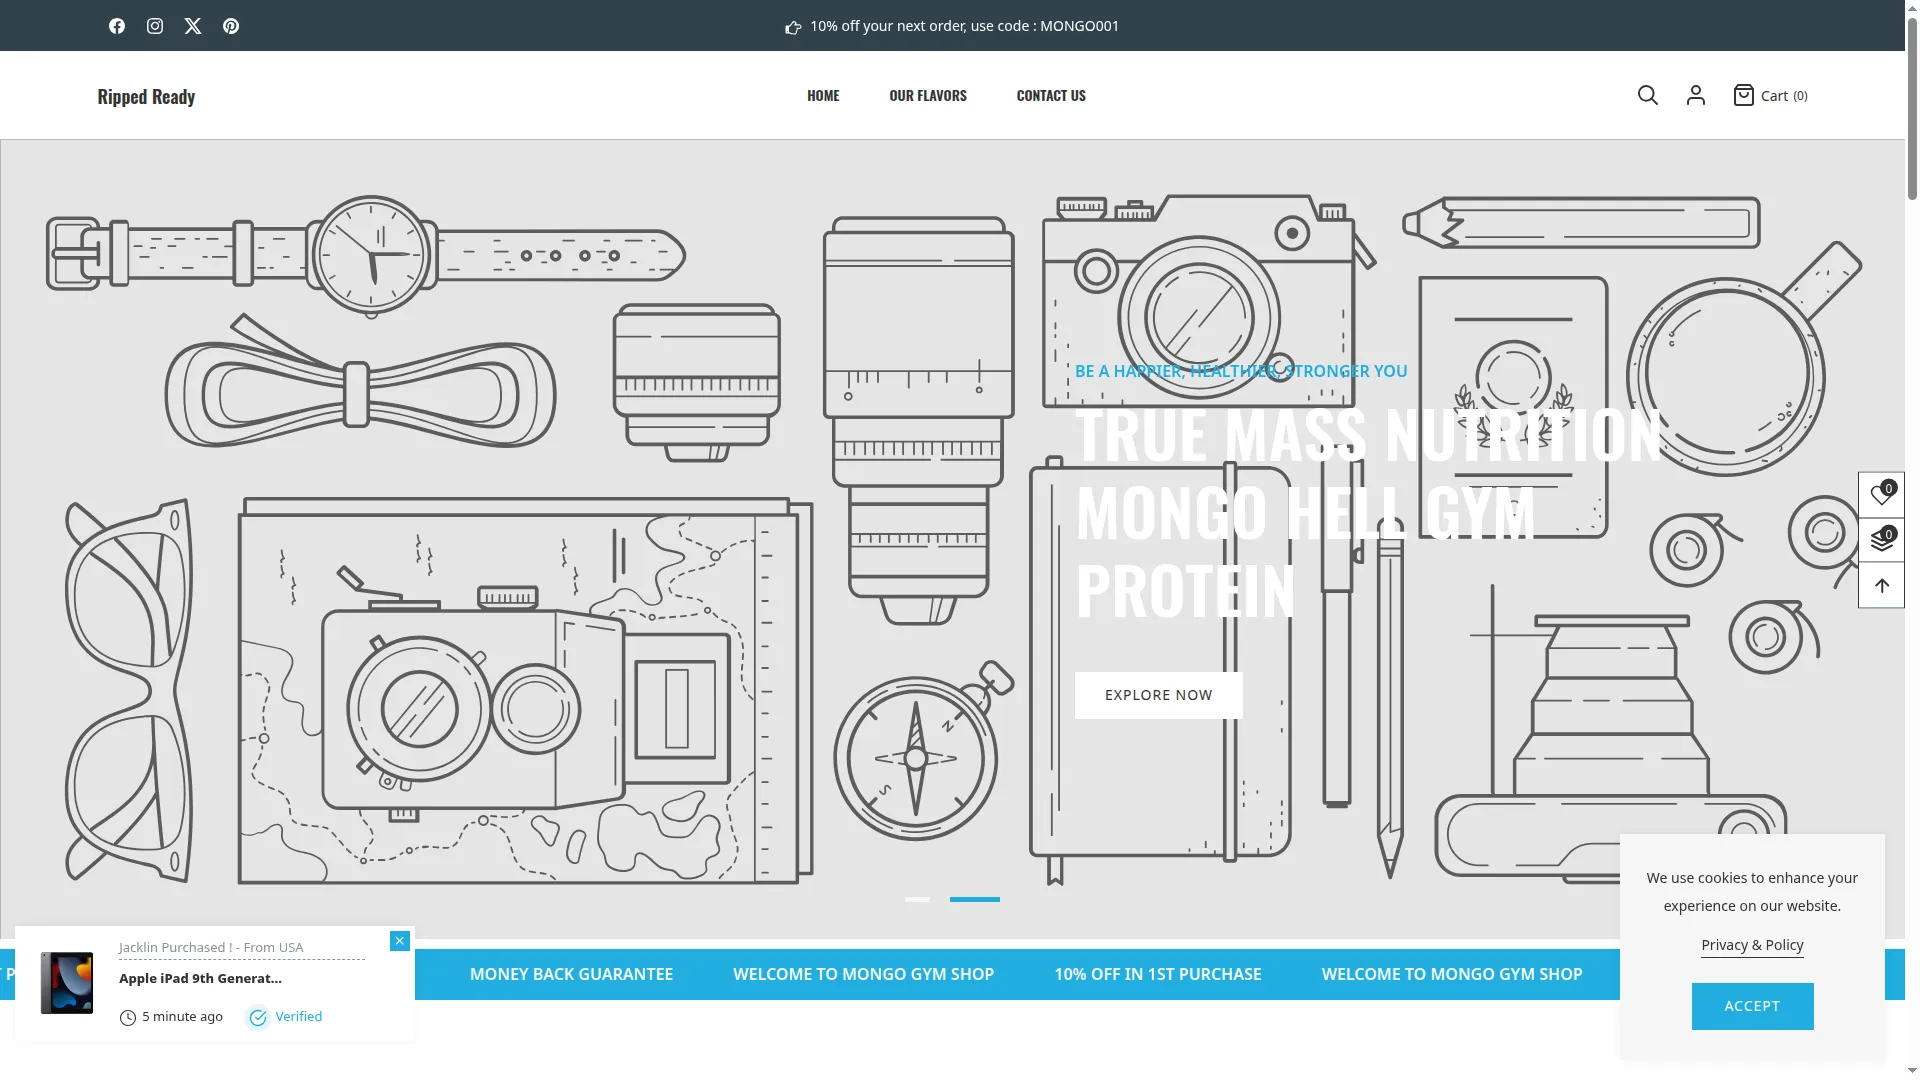Image resolution: width=1920 pixels, height=1080 pixels.
Task: Click 'Jacklin Purchased ! - From USA' text
Action: click(x=211, y=947)
